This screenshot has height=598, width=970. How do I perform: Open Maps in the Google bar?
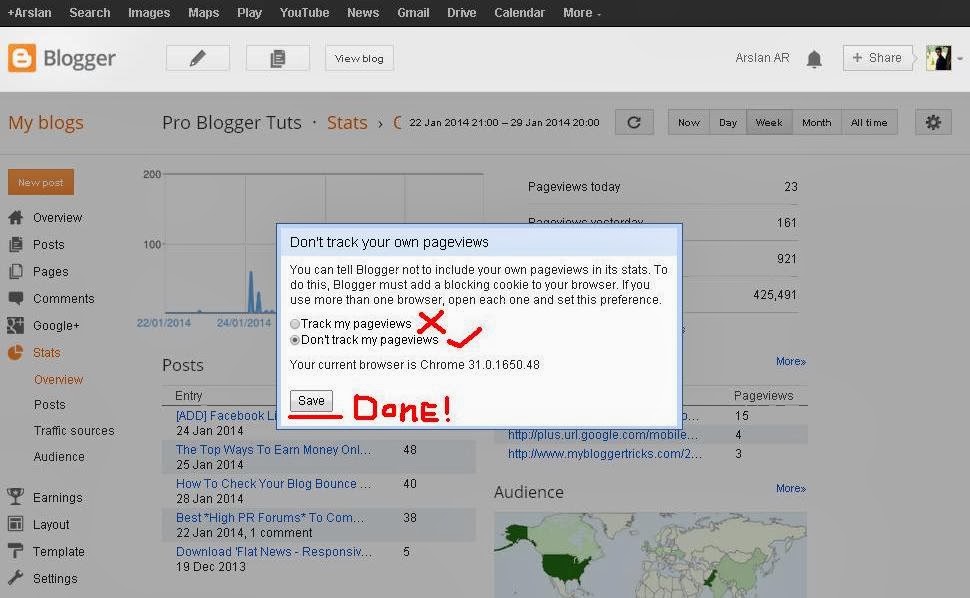point(204,12)
